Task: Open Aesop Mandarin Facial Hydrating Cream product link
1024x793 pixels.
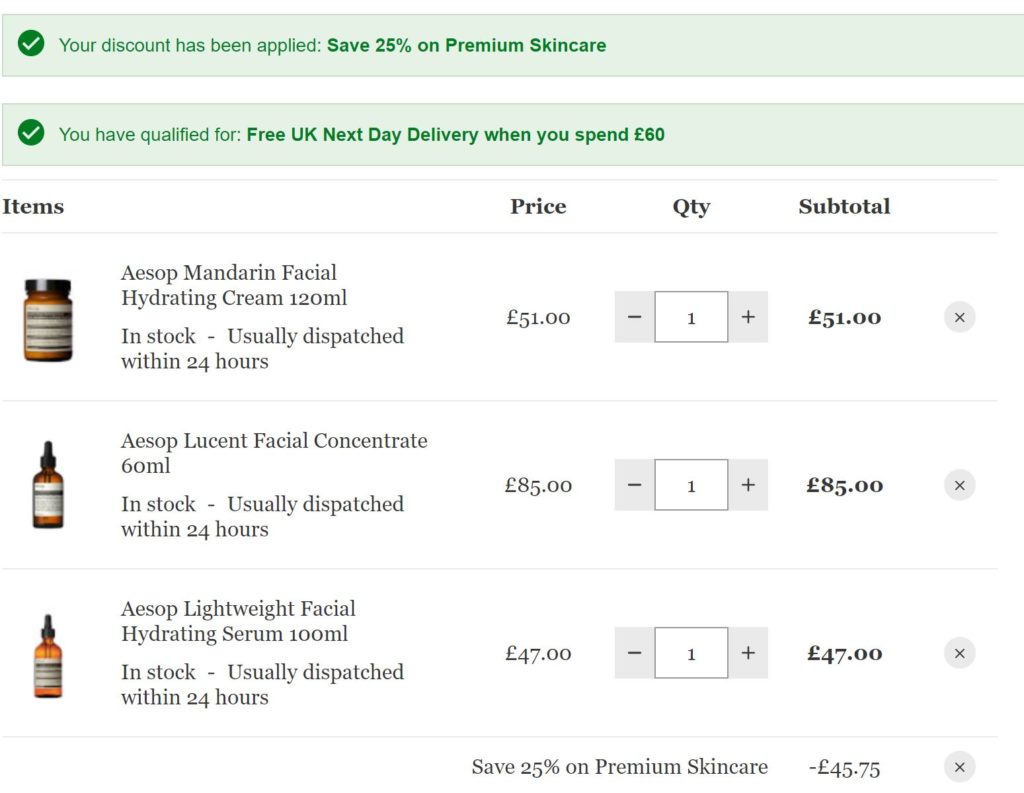Action: (230, 285)
